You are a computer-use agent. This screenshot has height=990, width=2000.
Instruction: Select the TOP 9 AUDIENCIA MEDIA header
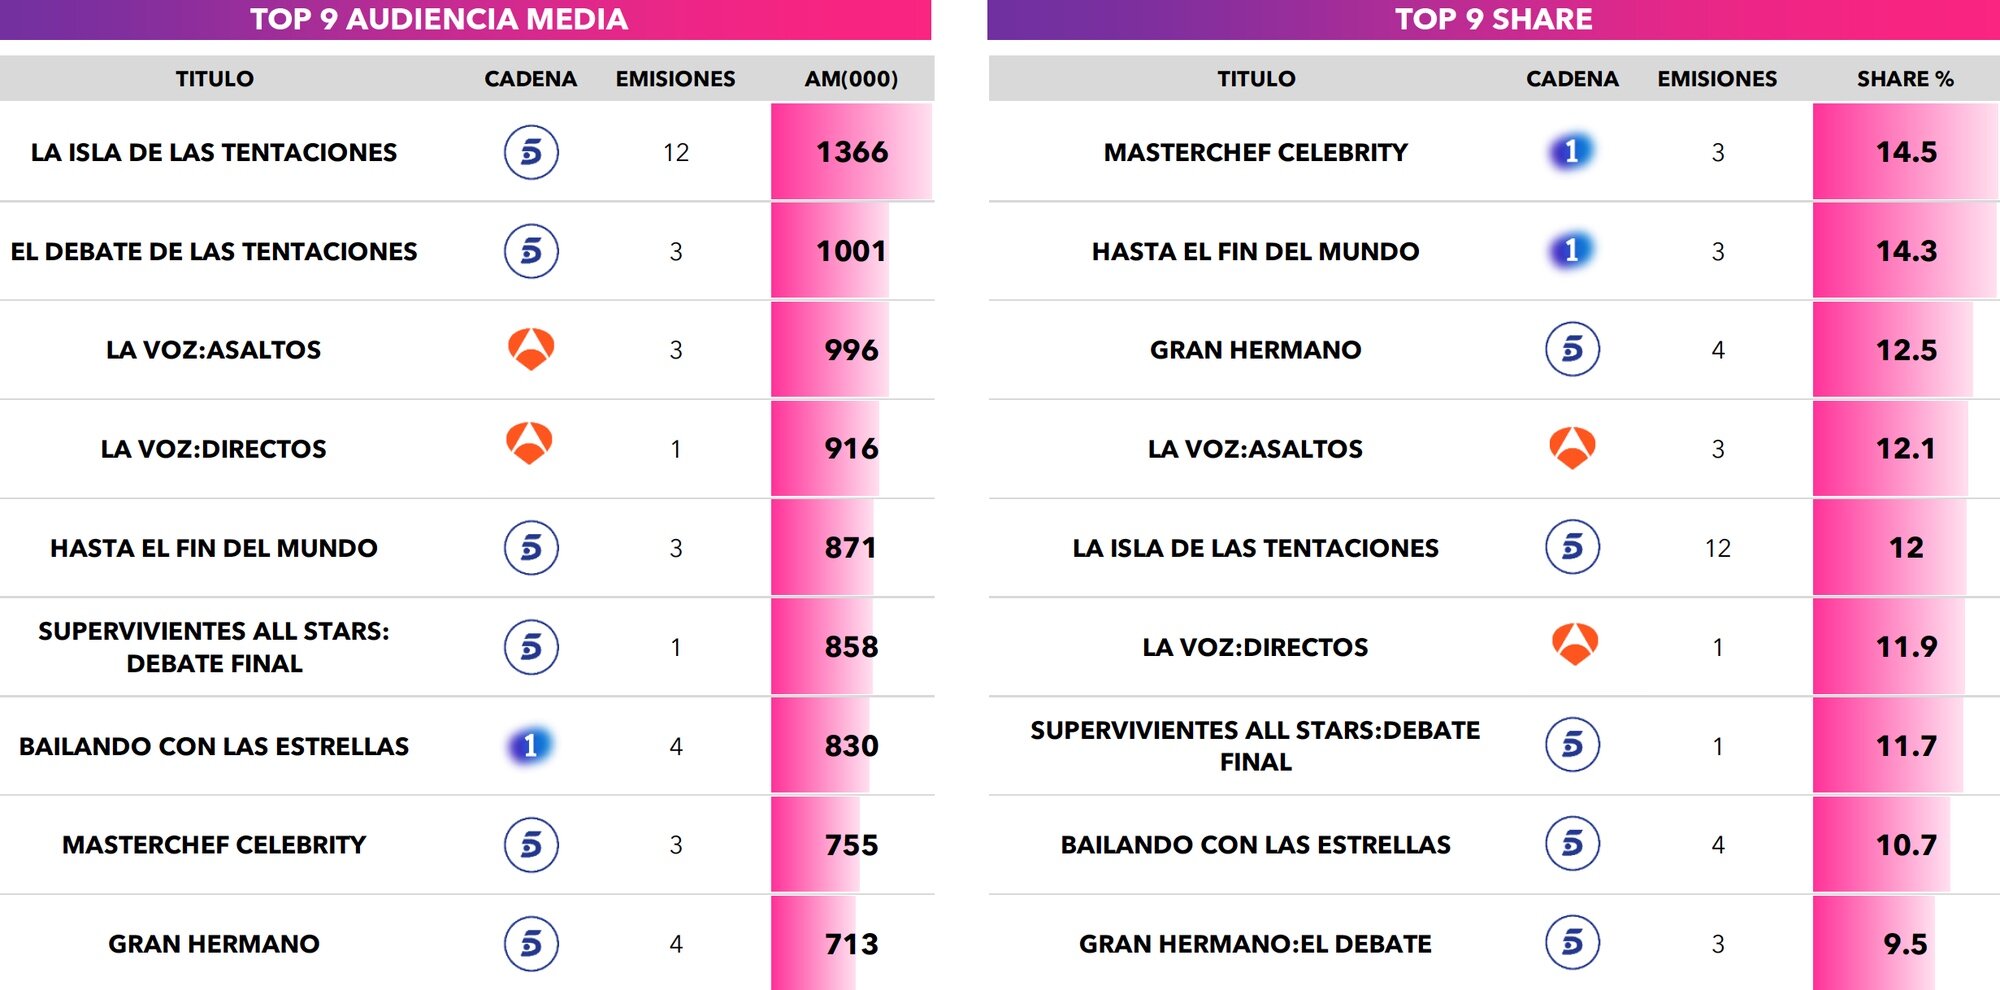click(x=439, y=19)
